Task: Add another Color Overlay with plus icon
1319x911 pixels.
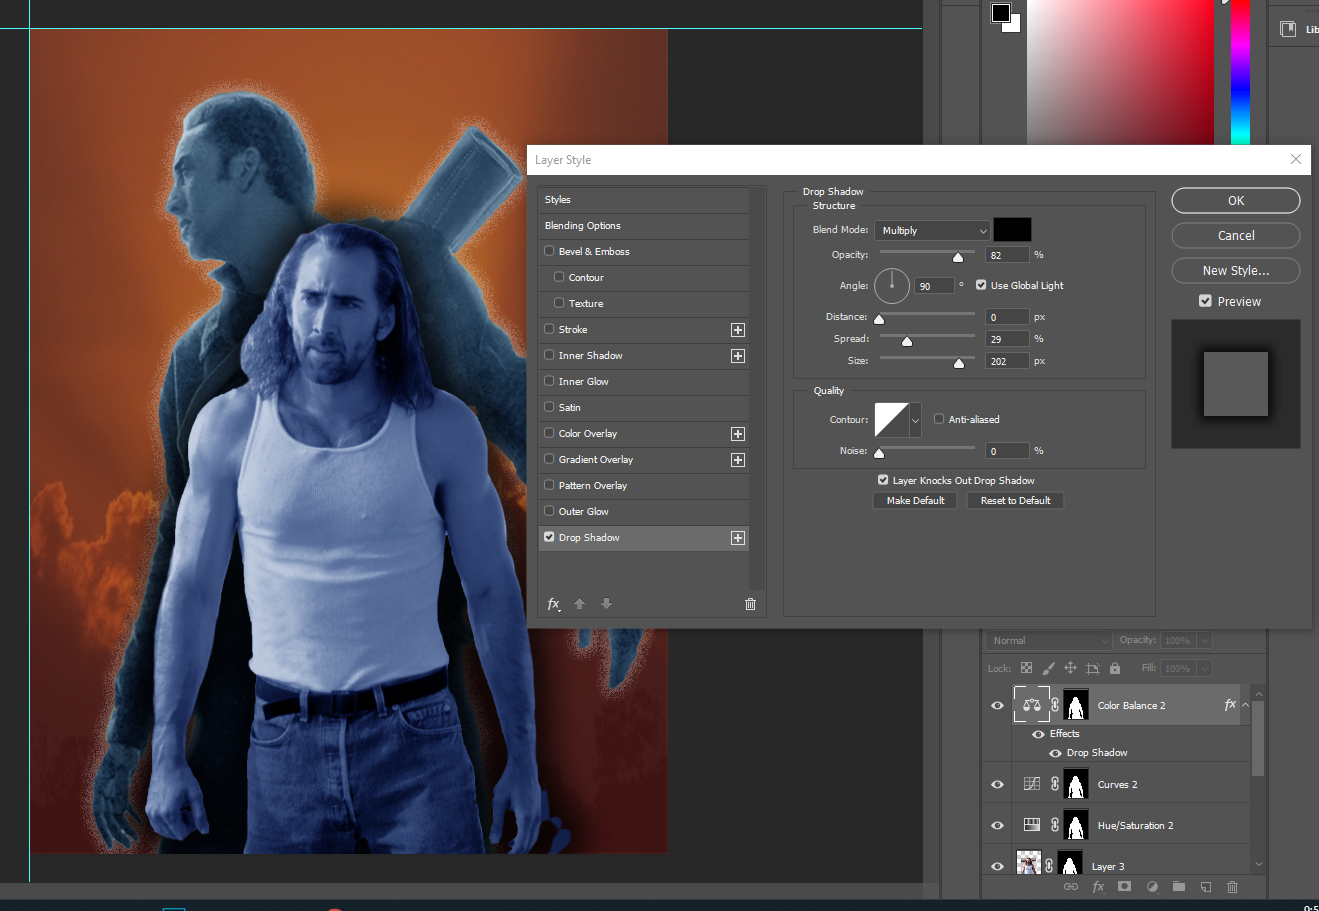Action: (738, 434)
